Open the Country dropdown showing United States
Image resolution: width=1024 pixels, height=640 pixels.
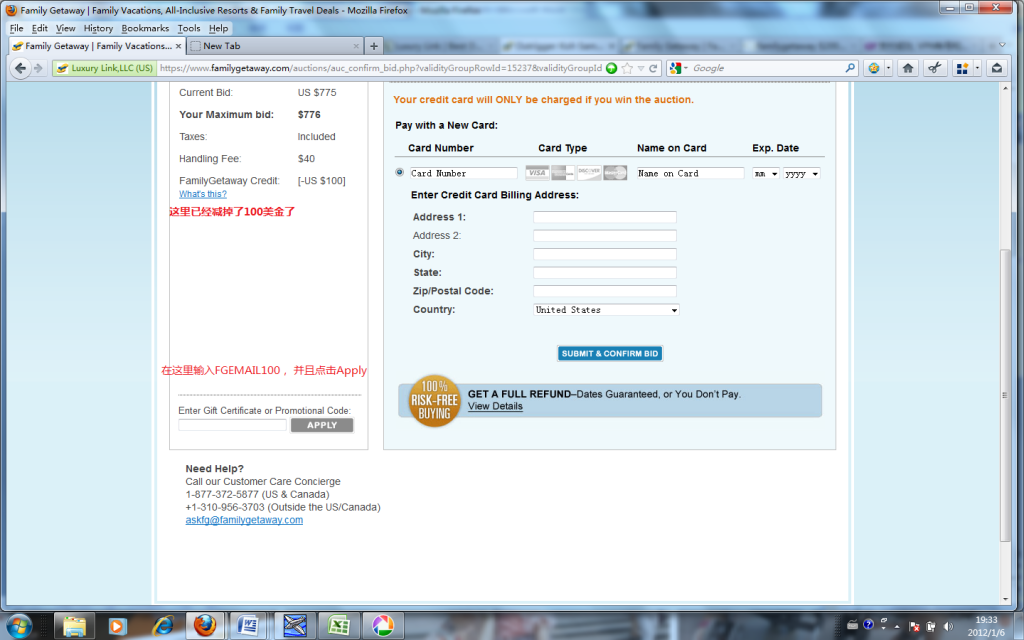[x=606, y=310]
